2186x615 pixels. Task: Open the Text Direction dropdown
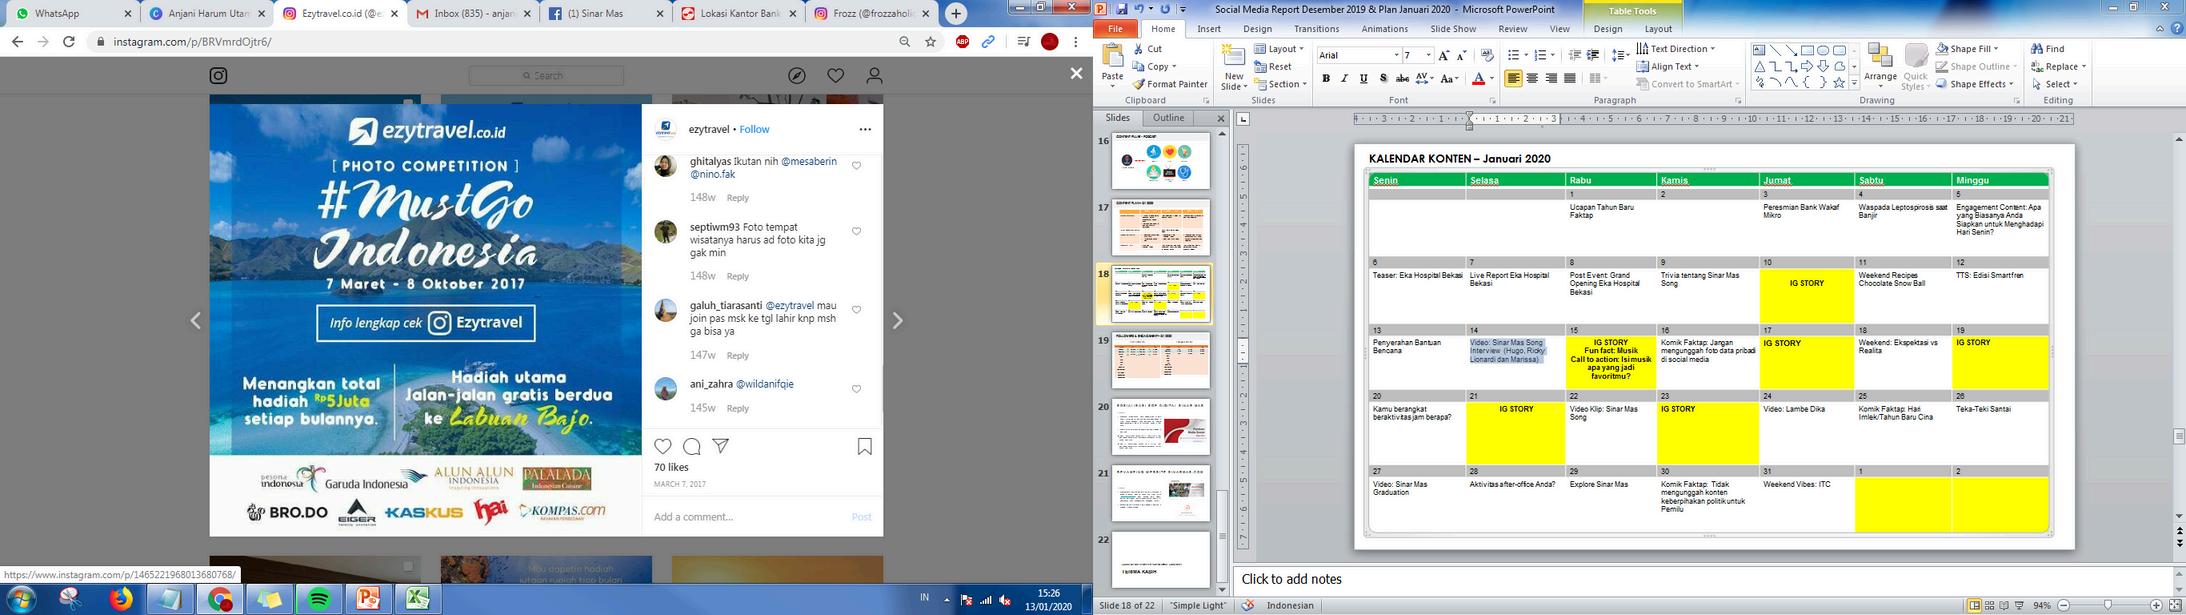pos(1675,49)
